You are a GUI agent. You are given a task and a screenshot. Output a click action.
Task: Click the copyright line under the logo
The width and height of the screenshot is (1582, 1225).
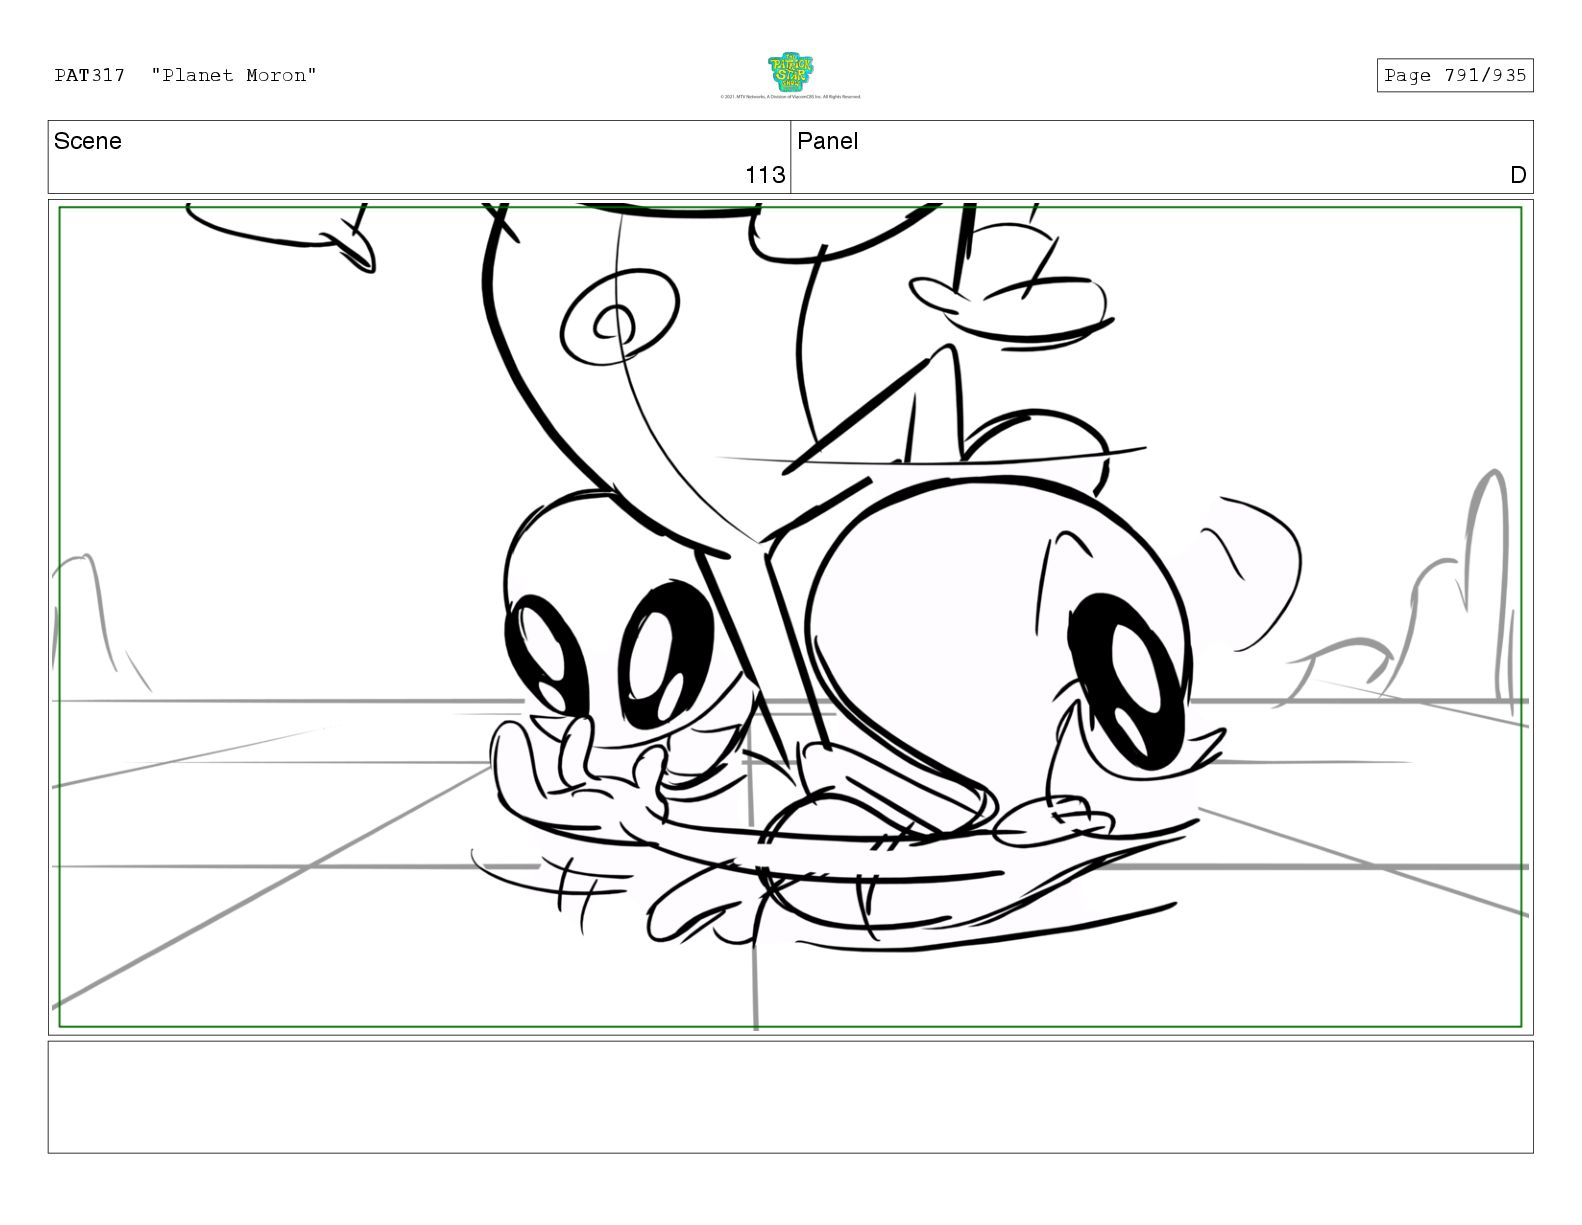pos(790,97)
